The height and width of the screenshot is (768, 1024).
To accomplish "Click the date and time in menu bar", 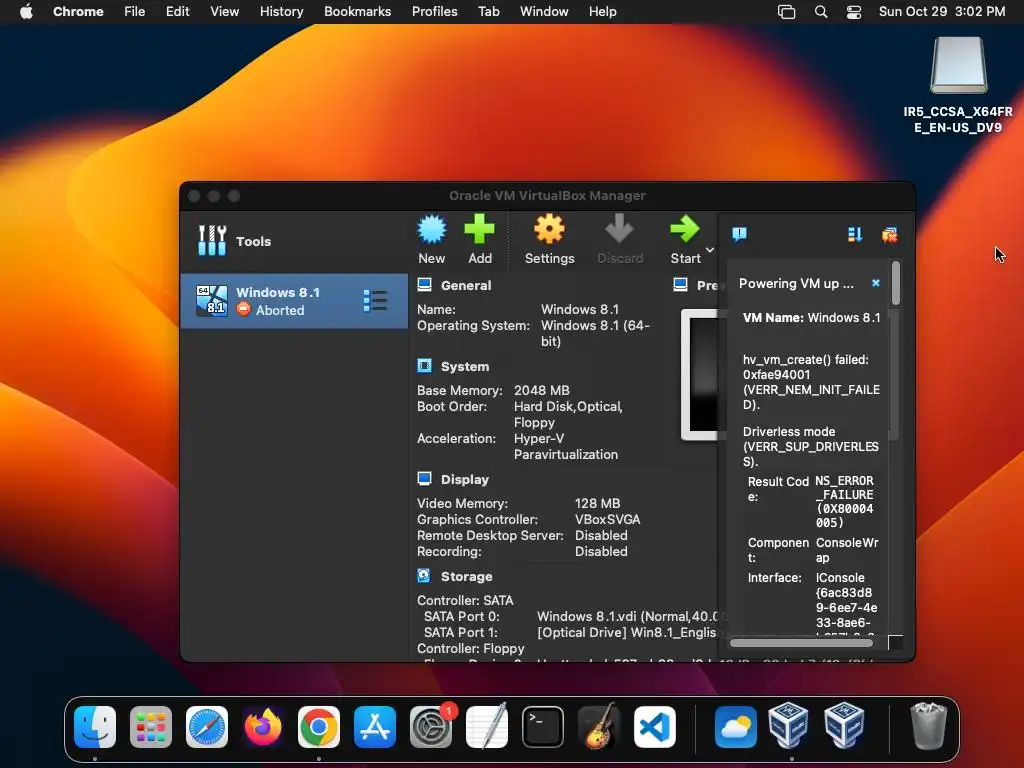I will pyautogui.click(x=942, y=12).
